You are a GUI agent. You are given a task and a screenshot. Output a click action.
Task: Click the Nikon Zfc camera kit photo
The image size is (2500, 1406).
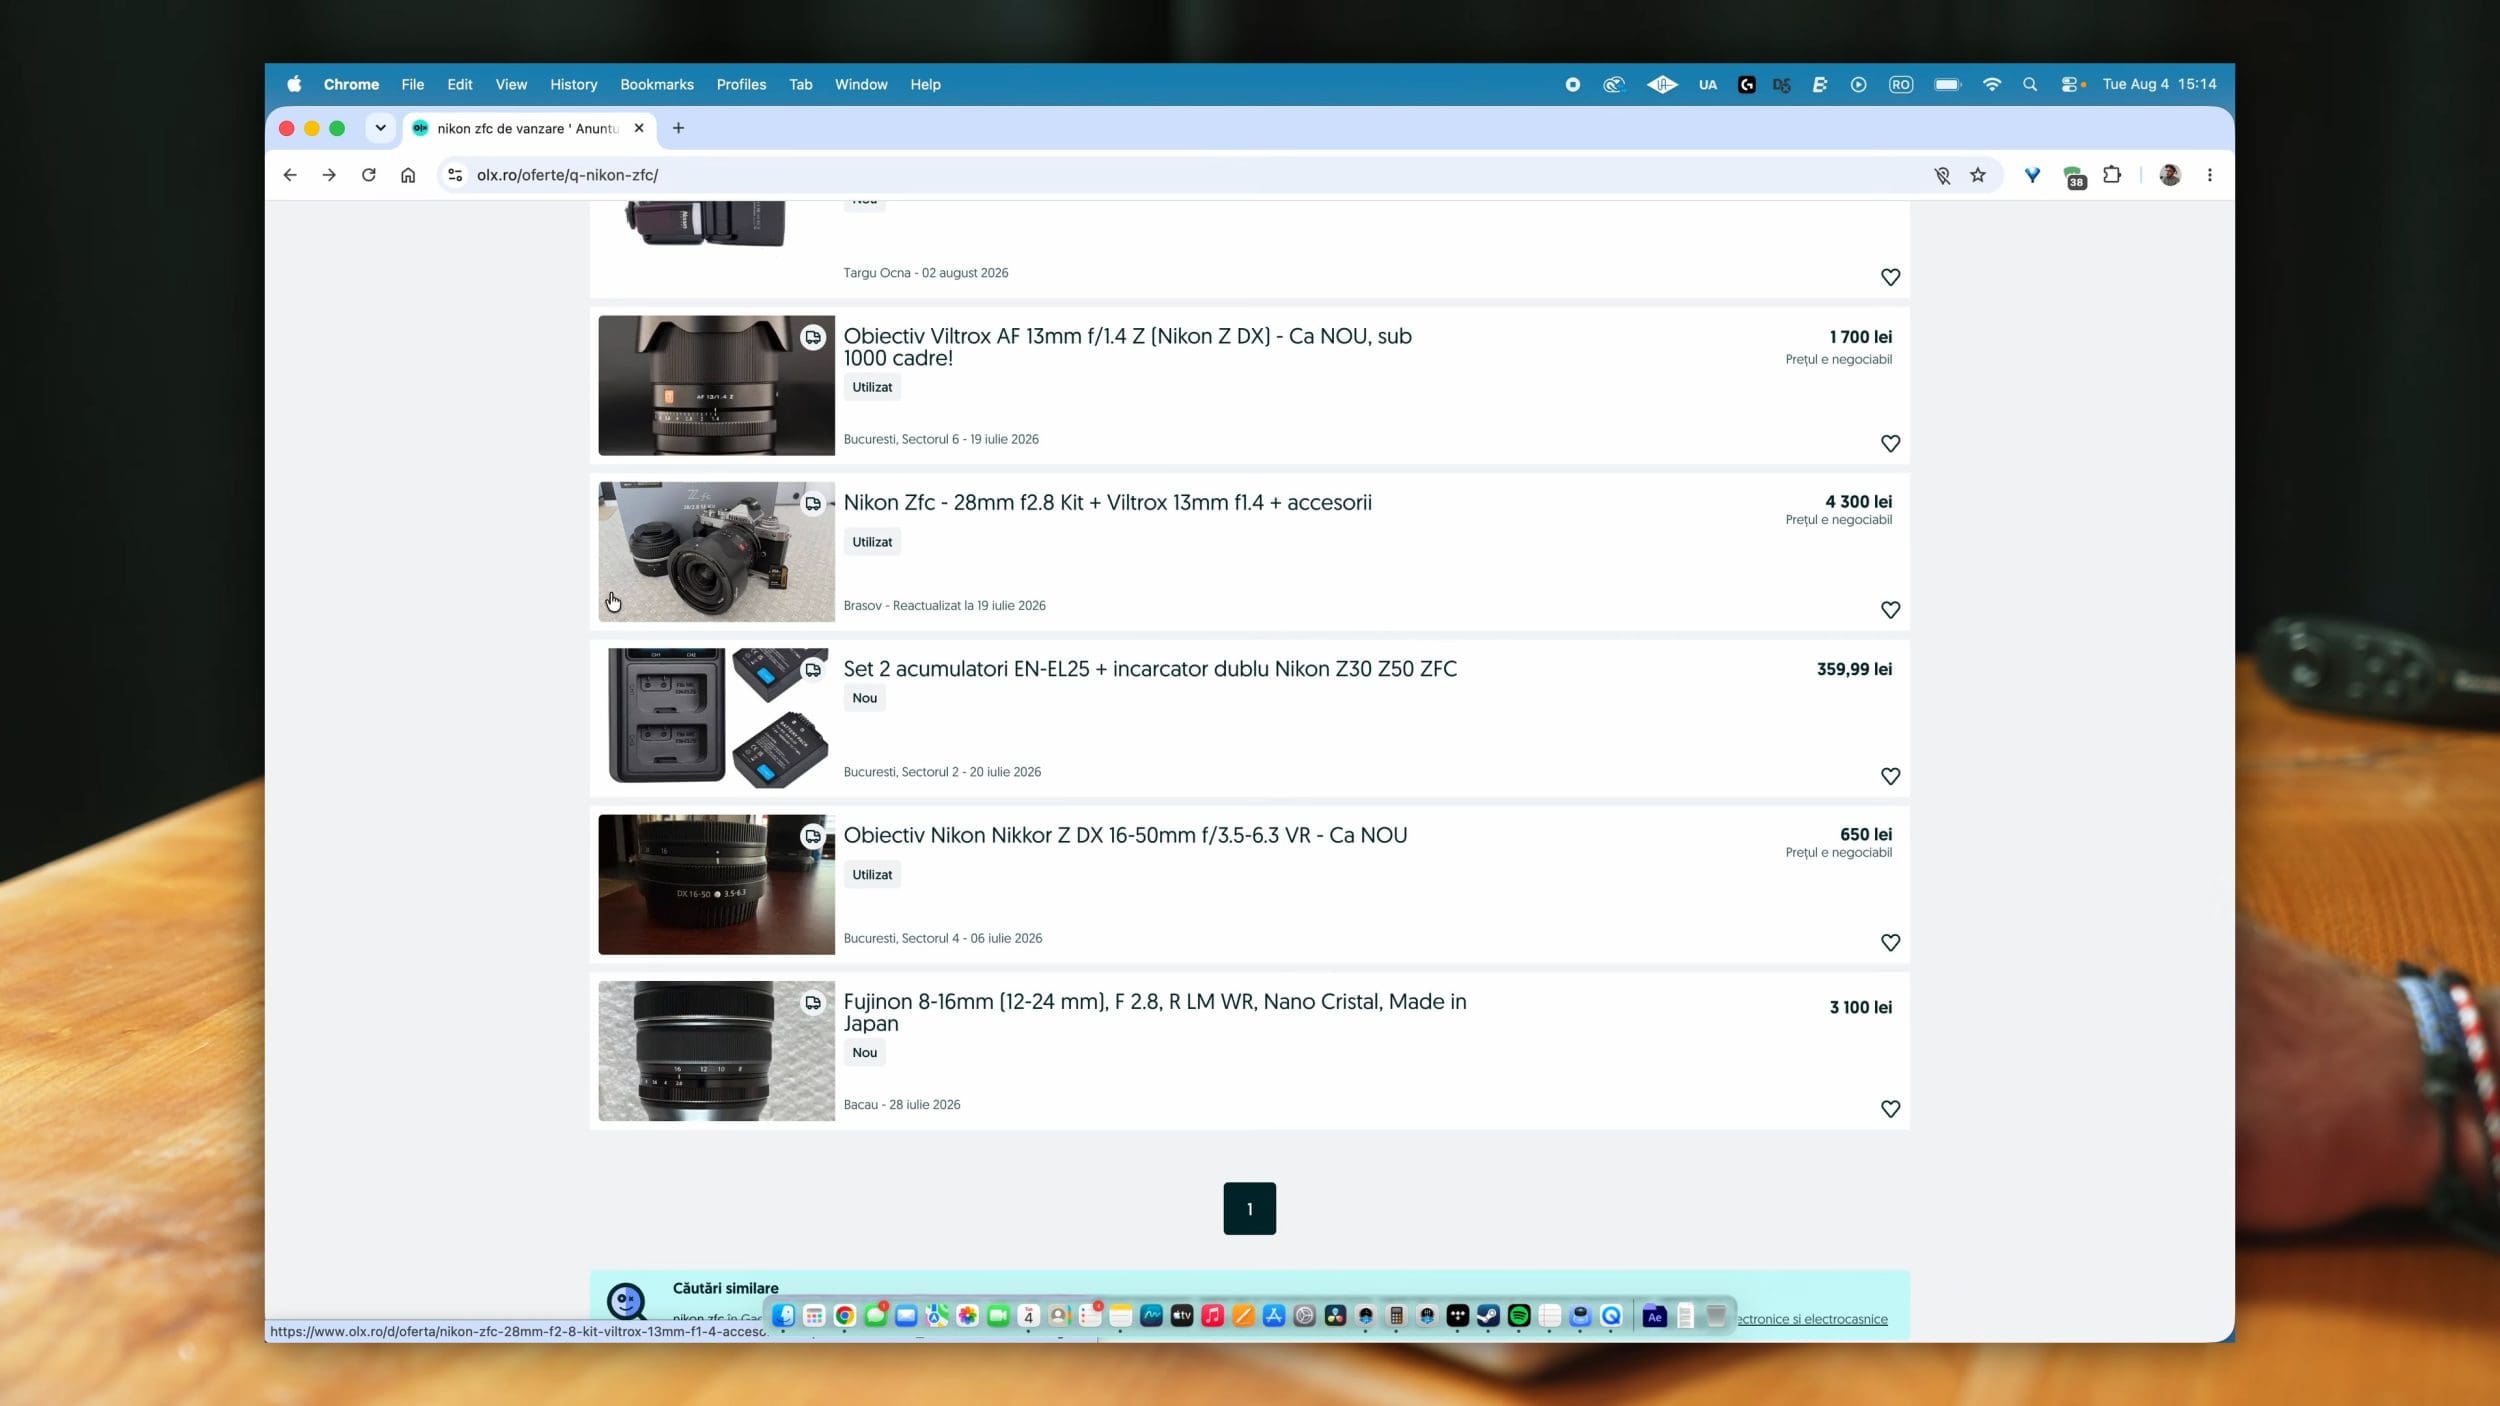click(716, 552)
